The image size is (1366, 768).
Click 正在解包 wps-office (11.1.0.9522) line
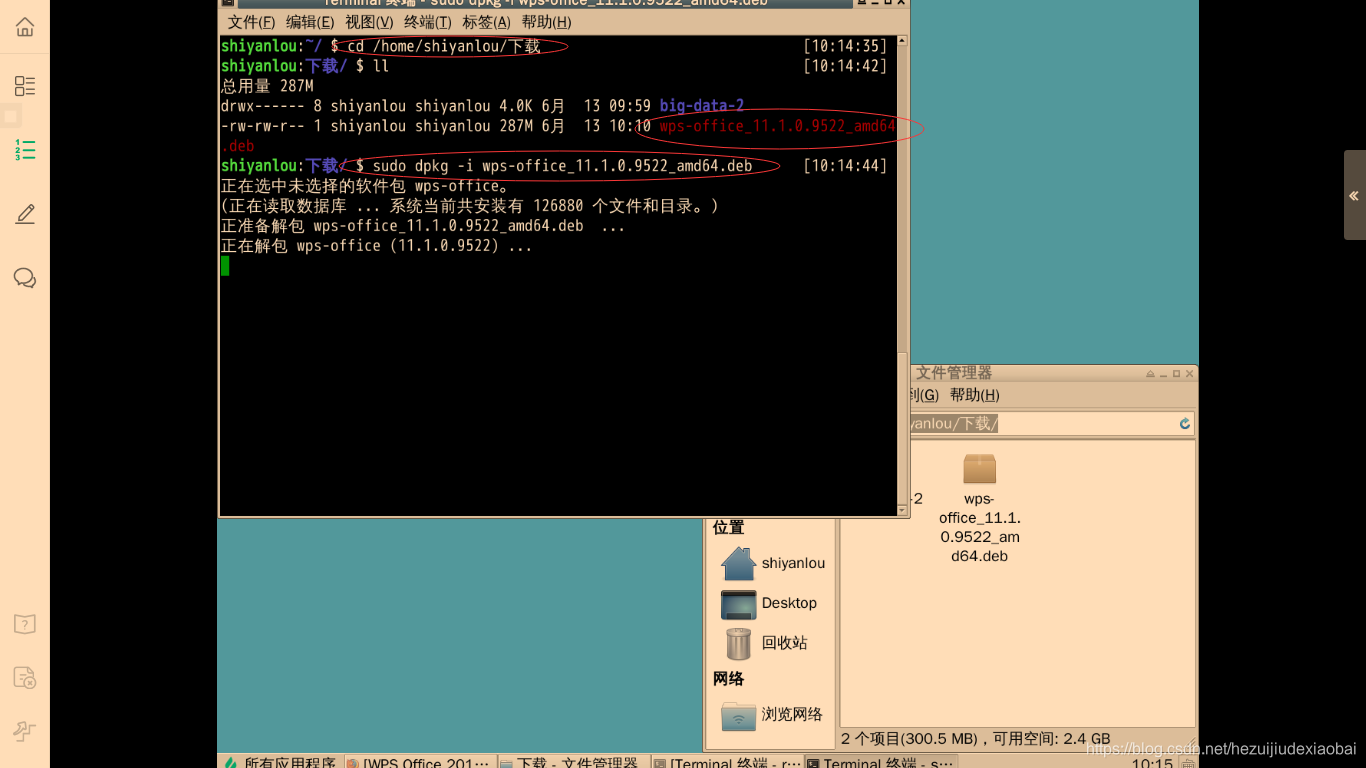point(376,246)
